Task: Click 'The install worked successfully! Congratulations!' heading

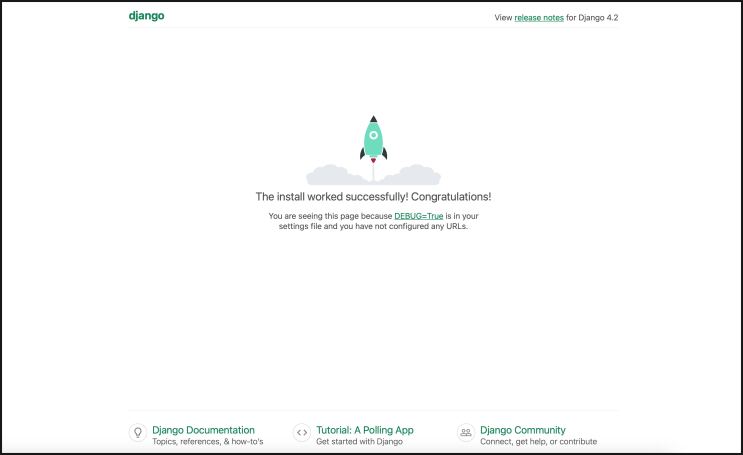Action: pos(373,197)
